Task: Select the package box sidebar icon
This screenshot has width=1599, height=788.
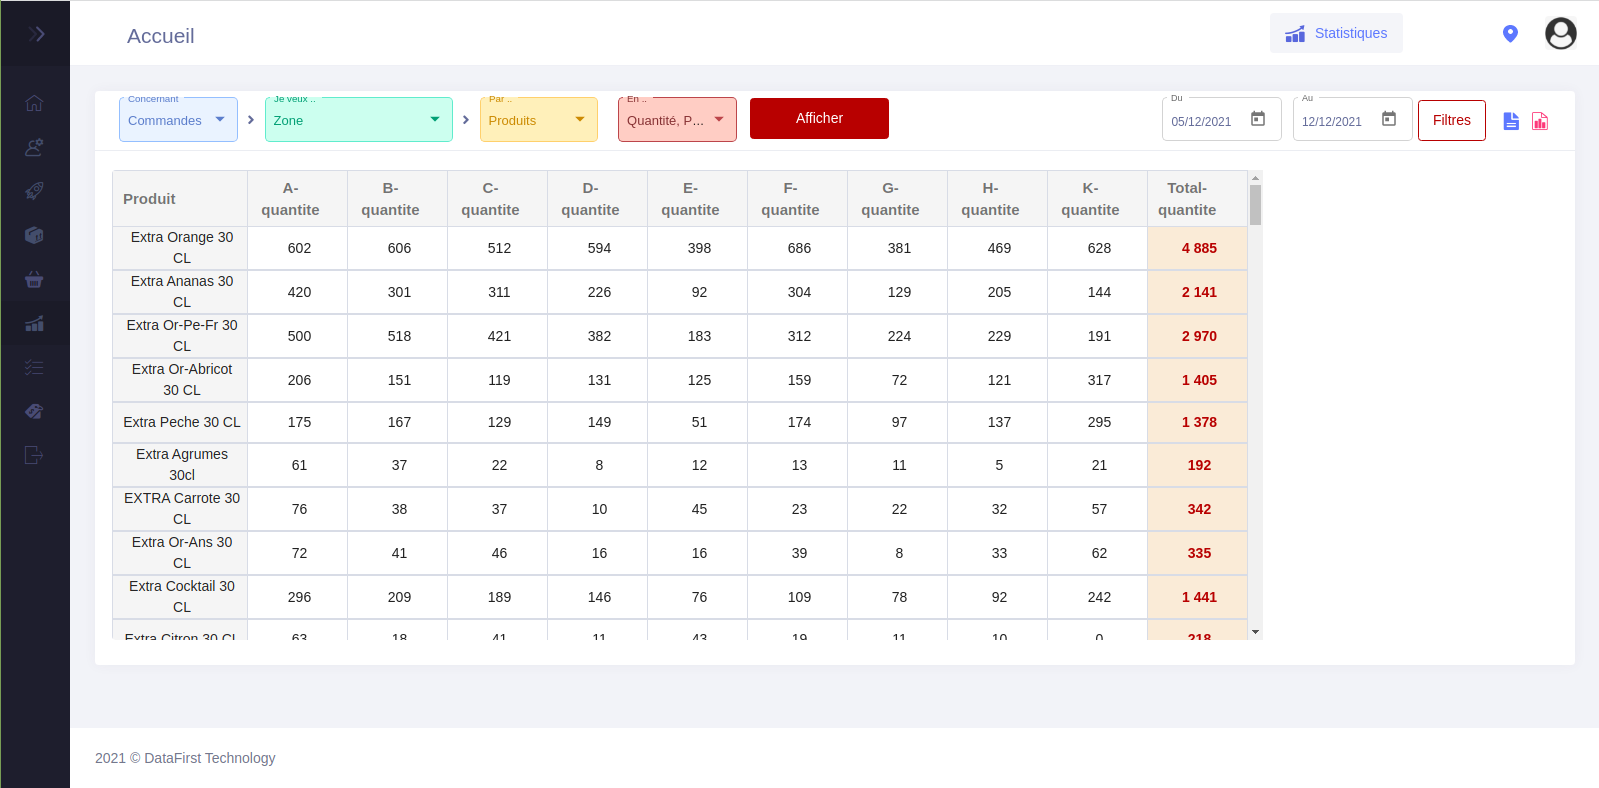Action: pos(34,235)
